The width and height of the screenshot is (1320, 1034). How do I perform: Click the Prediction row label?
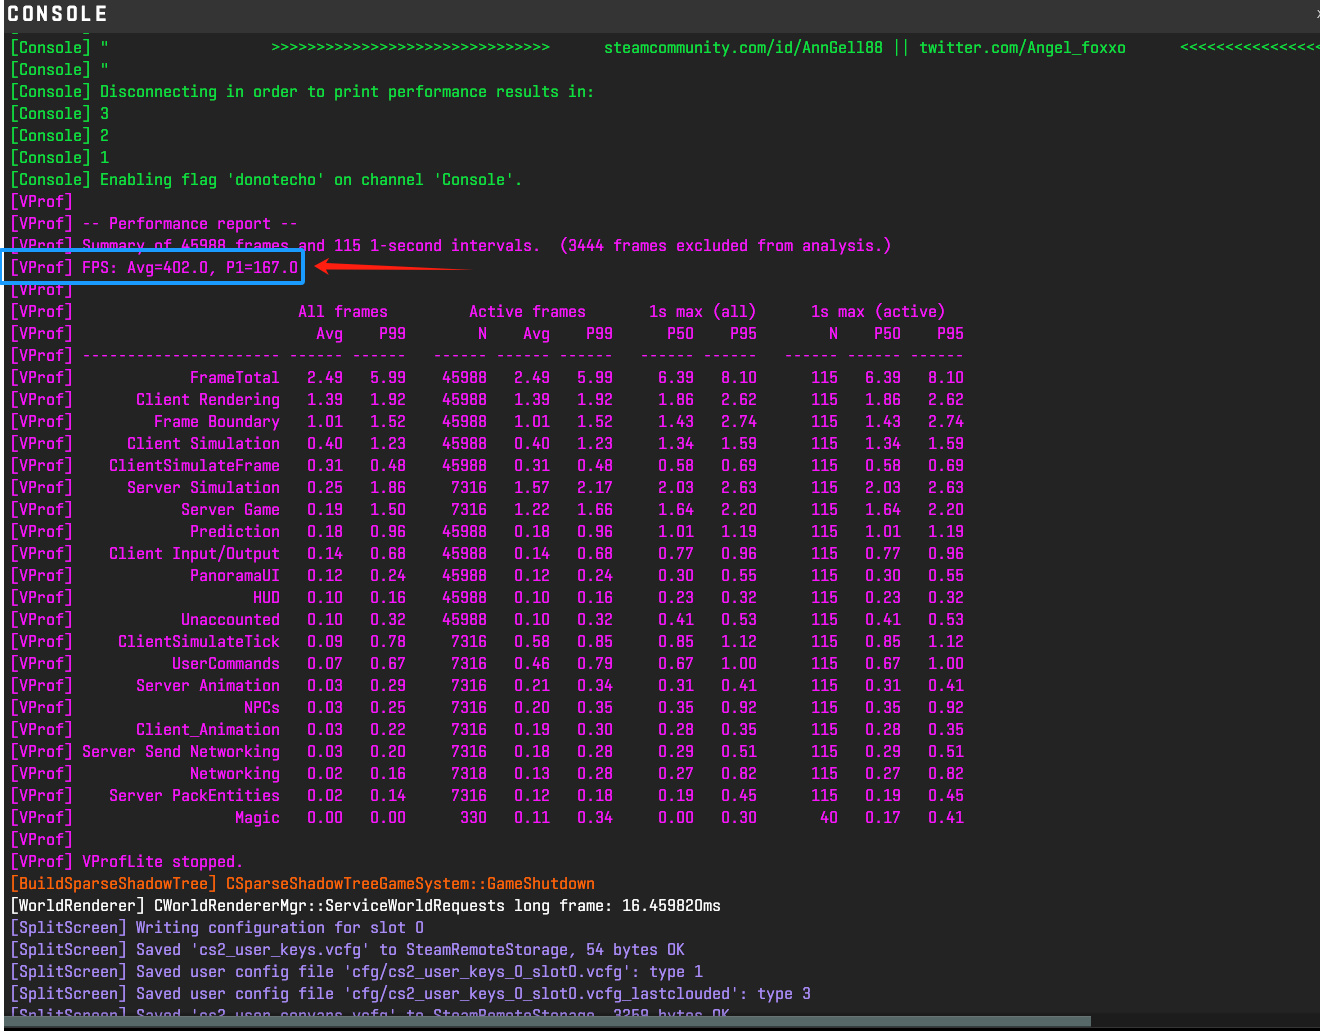235,532
